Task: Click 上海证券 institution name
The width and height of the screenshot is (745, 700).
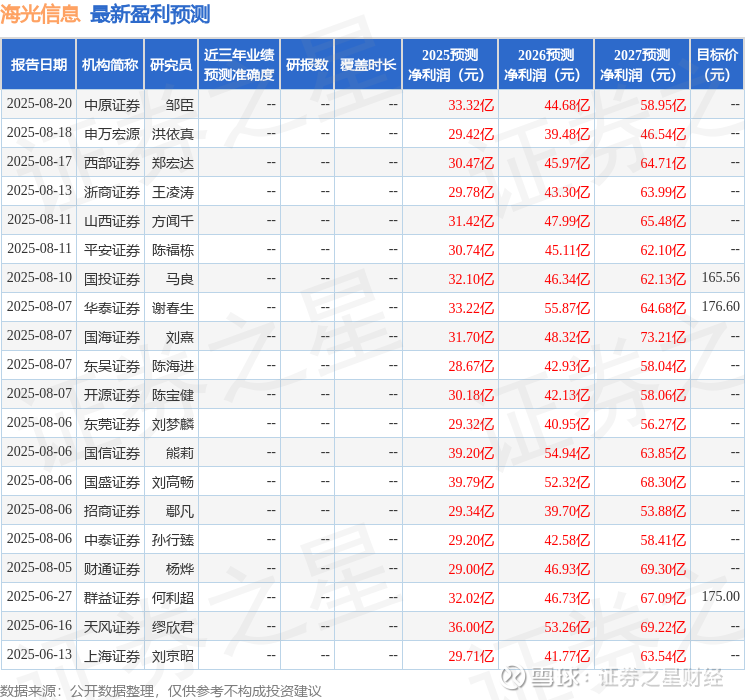Action: 112,656
